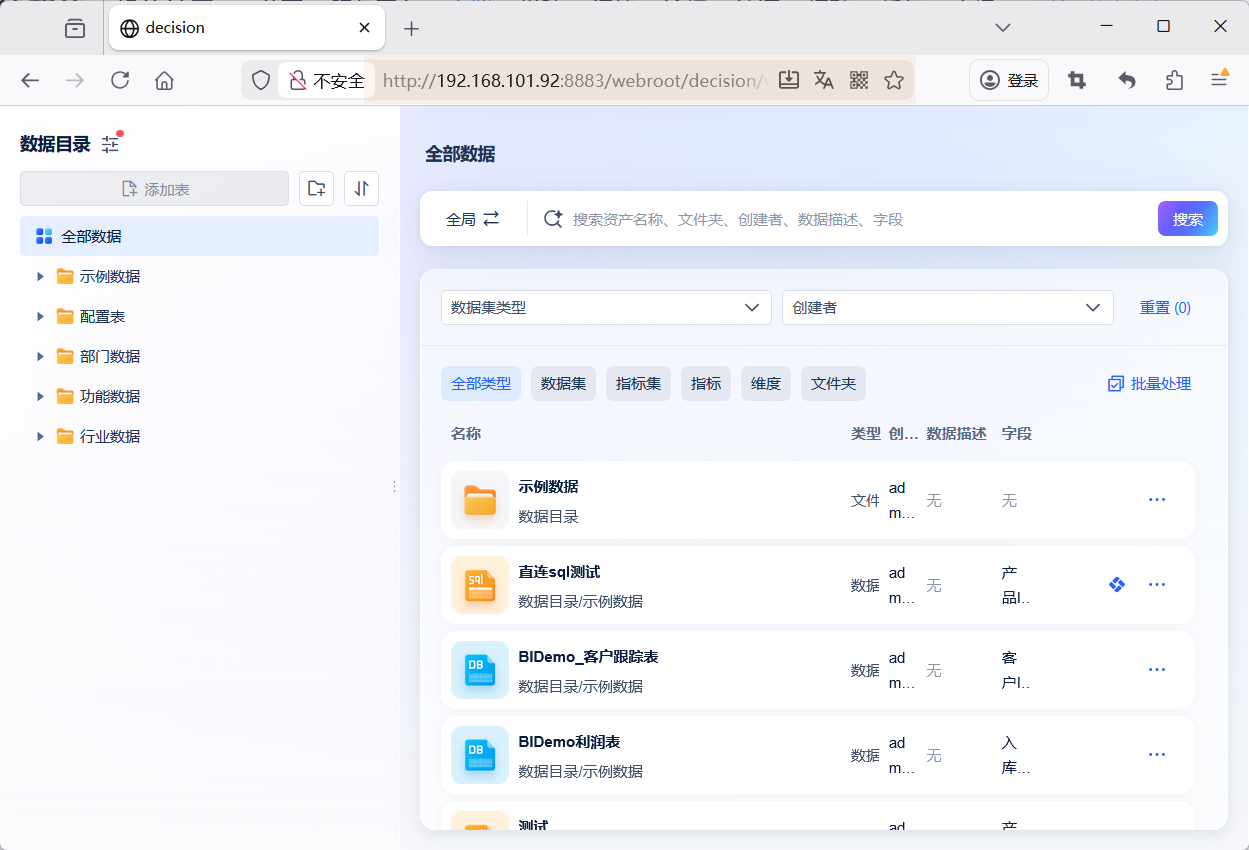Click the search magnifier icon in search bar

(553, 219)
